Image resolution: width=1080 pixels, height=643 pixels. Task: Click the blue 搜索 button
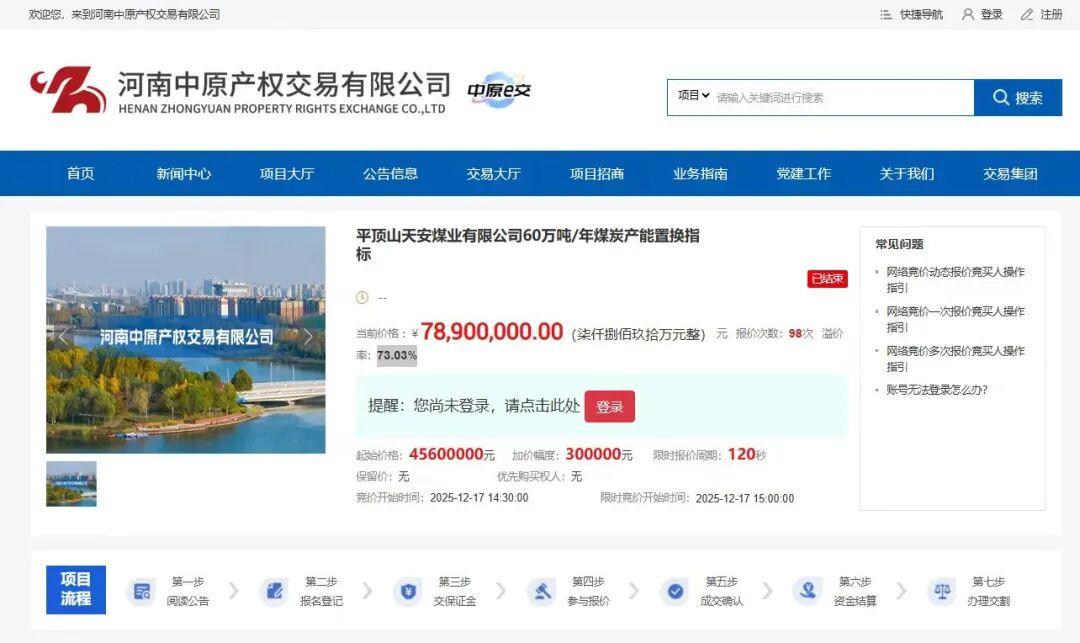coord(1018,98)
